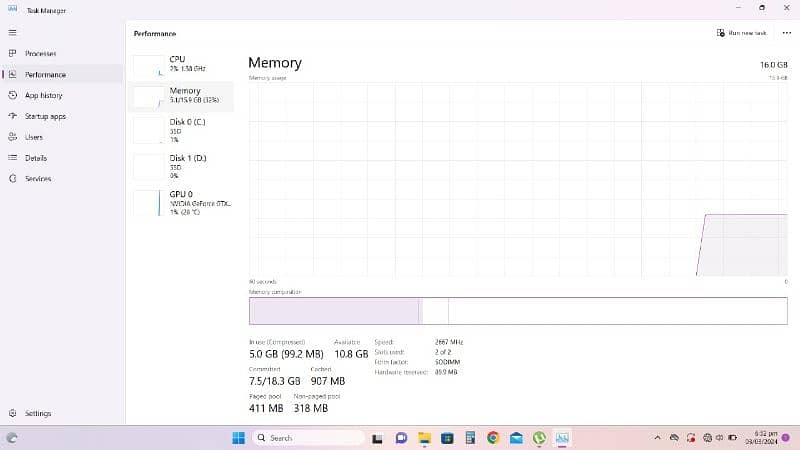Open Google Chrome from the taskbar

(493, 438)
